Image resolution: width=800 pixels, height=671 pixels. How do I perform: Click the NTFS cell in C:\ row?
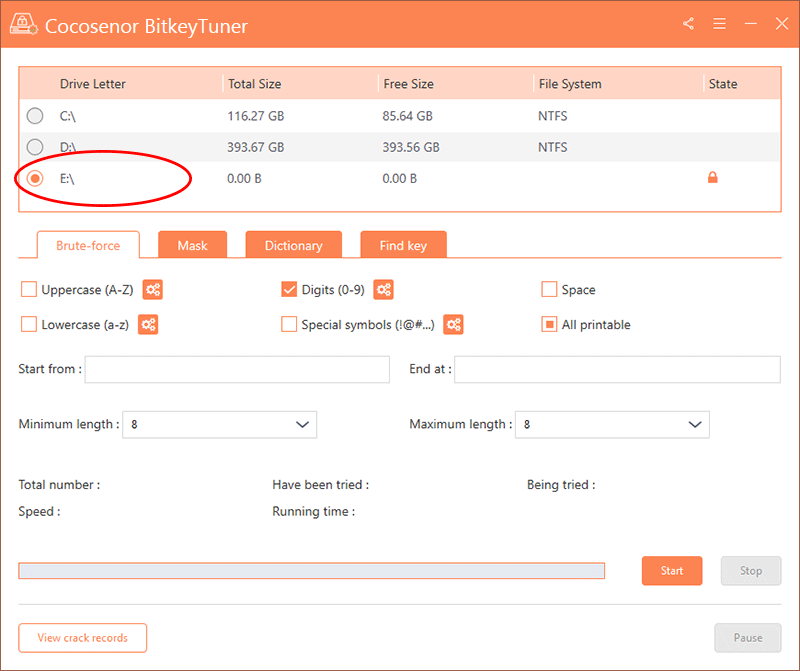coord(553,116)
